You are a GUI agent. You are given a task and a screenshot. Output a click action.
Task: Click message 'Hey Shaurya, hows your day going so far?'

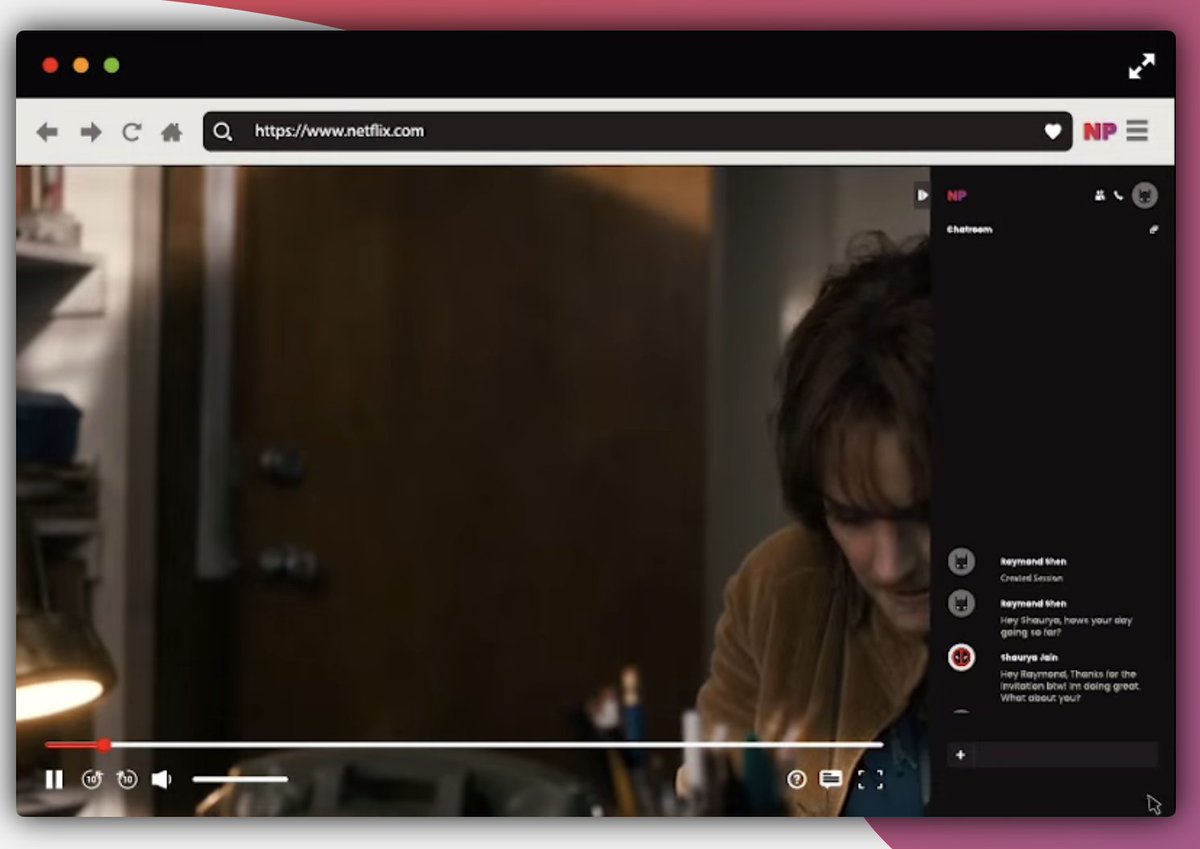pos(1066,626)
